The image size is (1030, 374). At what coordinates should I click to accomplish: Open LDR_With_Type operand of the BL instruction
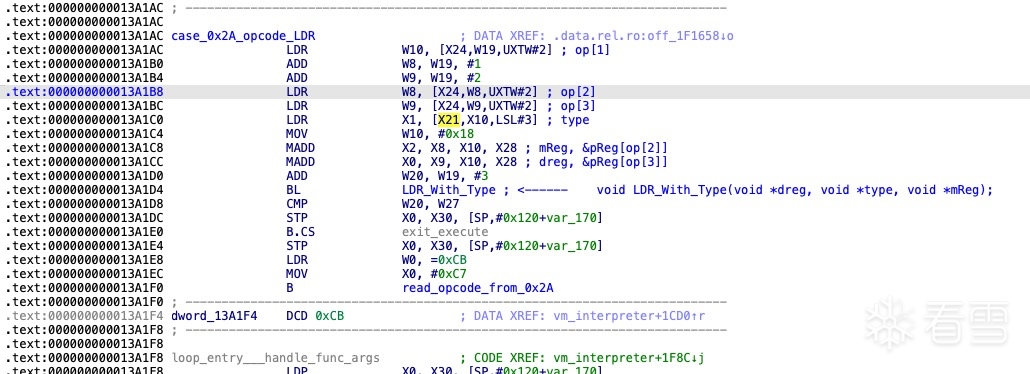[x=449, y=190]
